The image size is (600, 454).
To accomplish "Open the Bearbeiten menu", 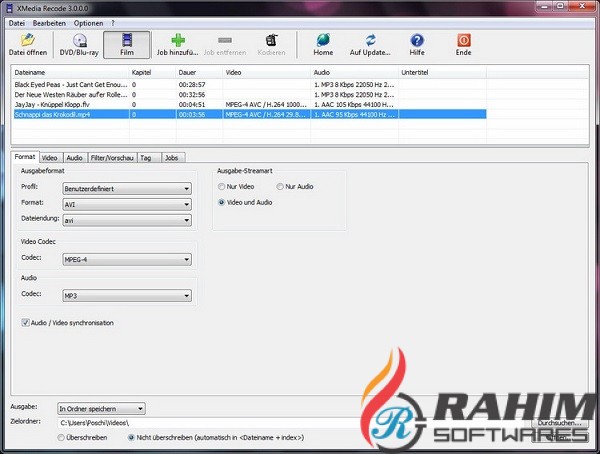I will [49, 23].
